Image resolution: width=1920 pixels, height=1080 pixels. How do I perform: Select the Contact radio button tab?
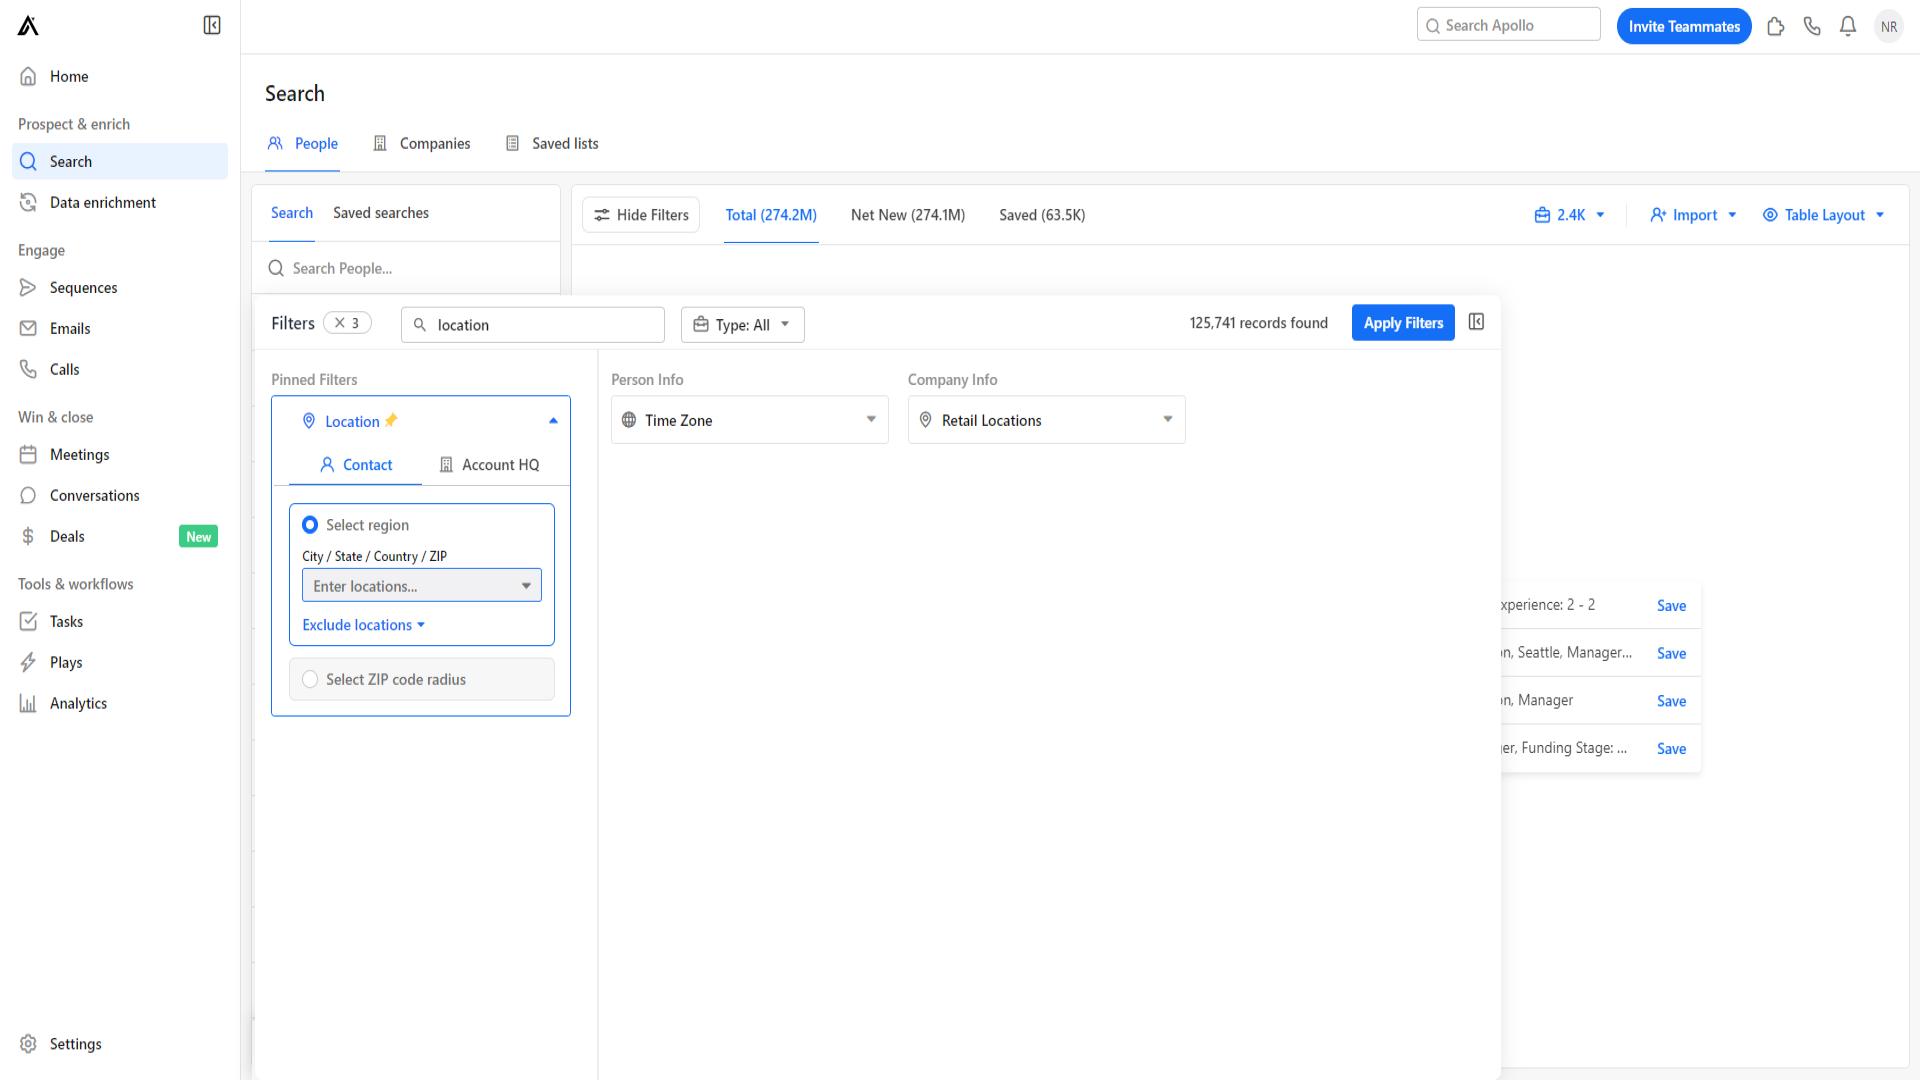tap(356, 464)
